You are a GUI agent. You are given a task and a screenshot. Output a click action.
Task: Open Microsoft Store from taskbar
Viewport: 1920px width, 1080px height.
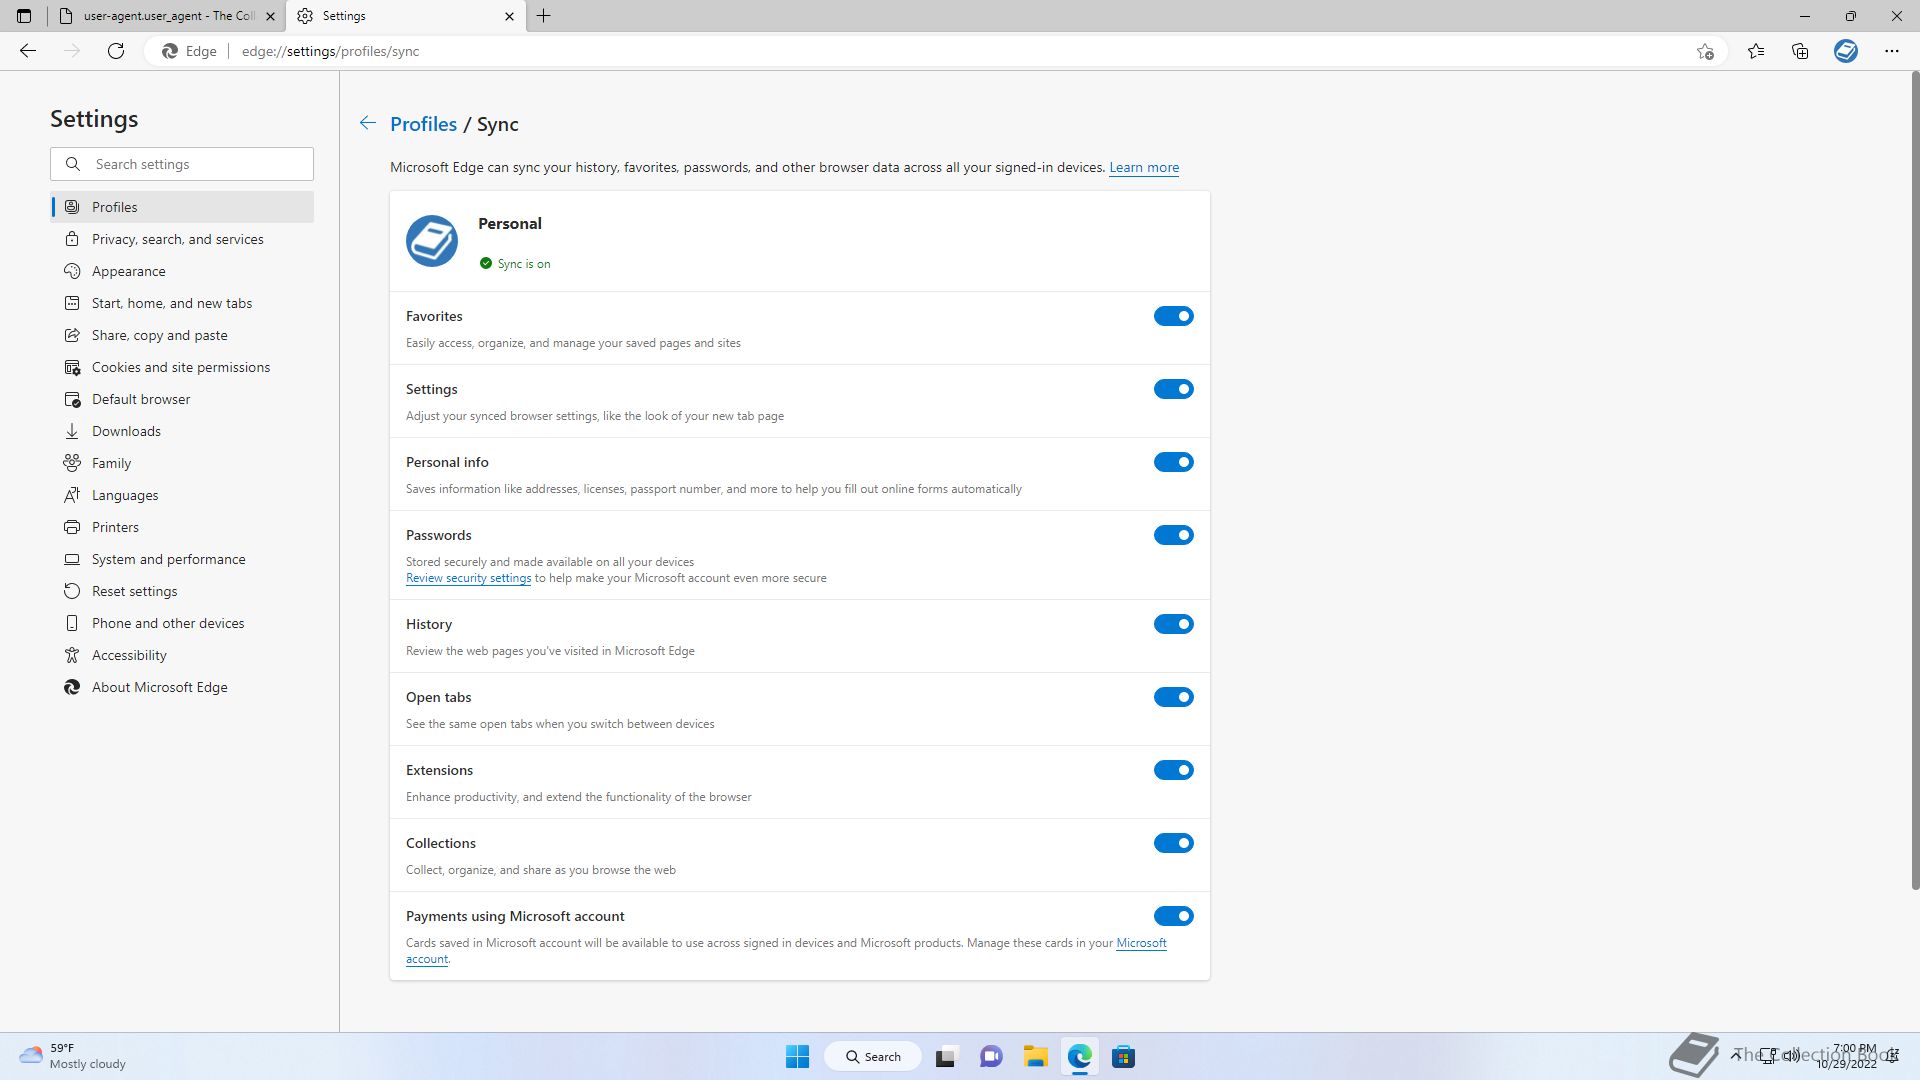click(x=1123, y=1056)
